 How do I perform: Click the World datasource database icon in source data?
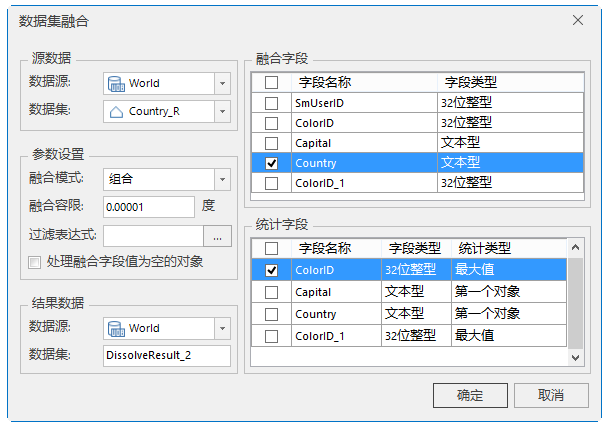click(x=116, y=84)
